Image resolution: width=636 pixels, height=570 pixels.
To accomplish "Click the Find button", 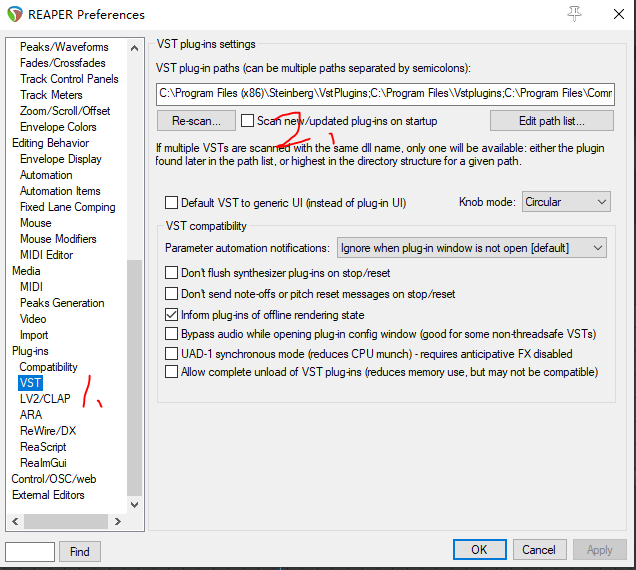I will pyautogui.click(x=80, y=551).
